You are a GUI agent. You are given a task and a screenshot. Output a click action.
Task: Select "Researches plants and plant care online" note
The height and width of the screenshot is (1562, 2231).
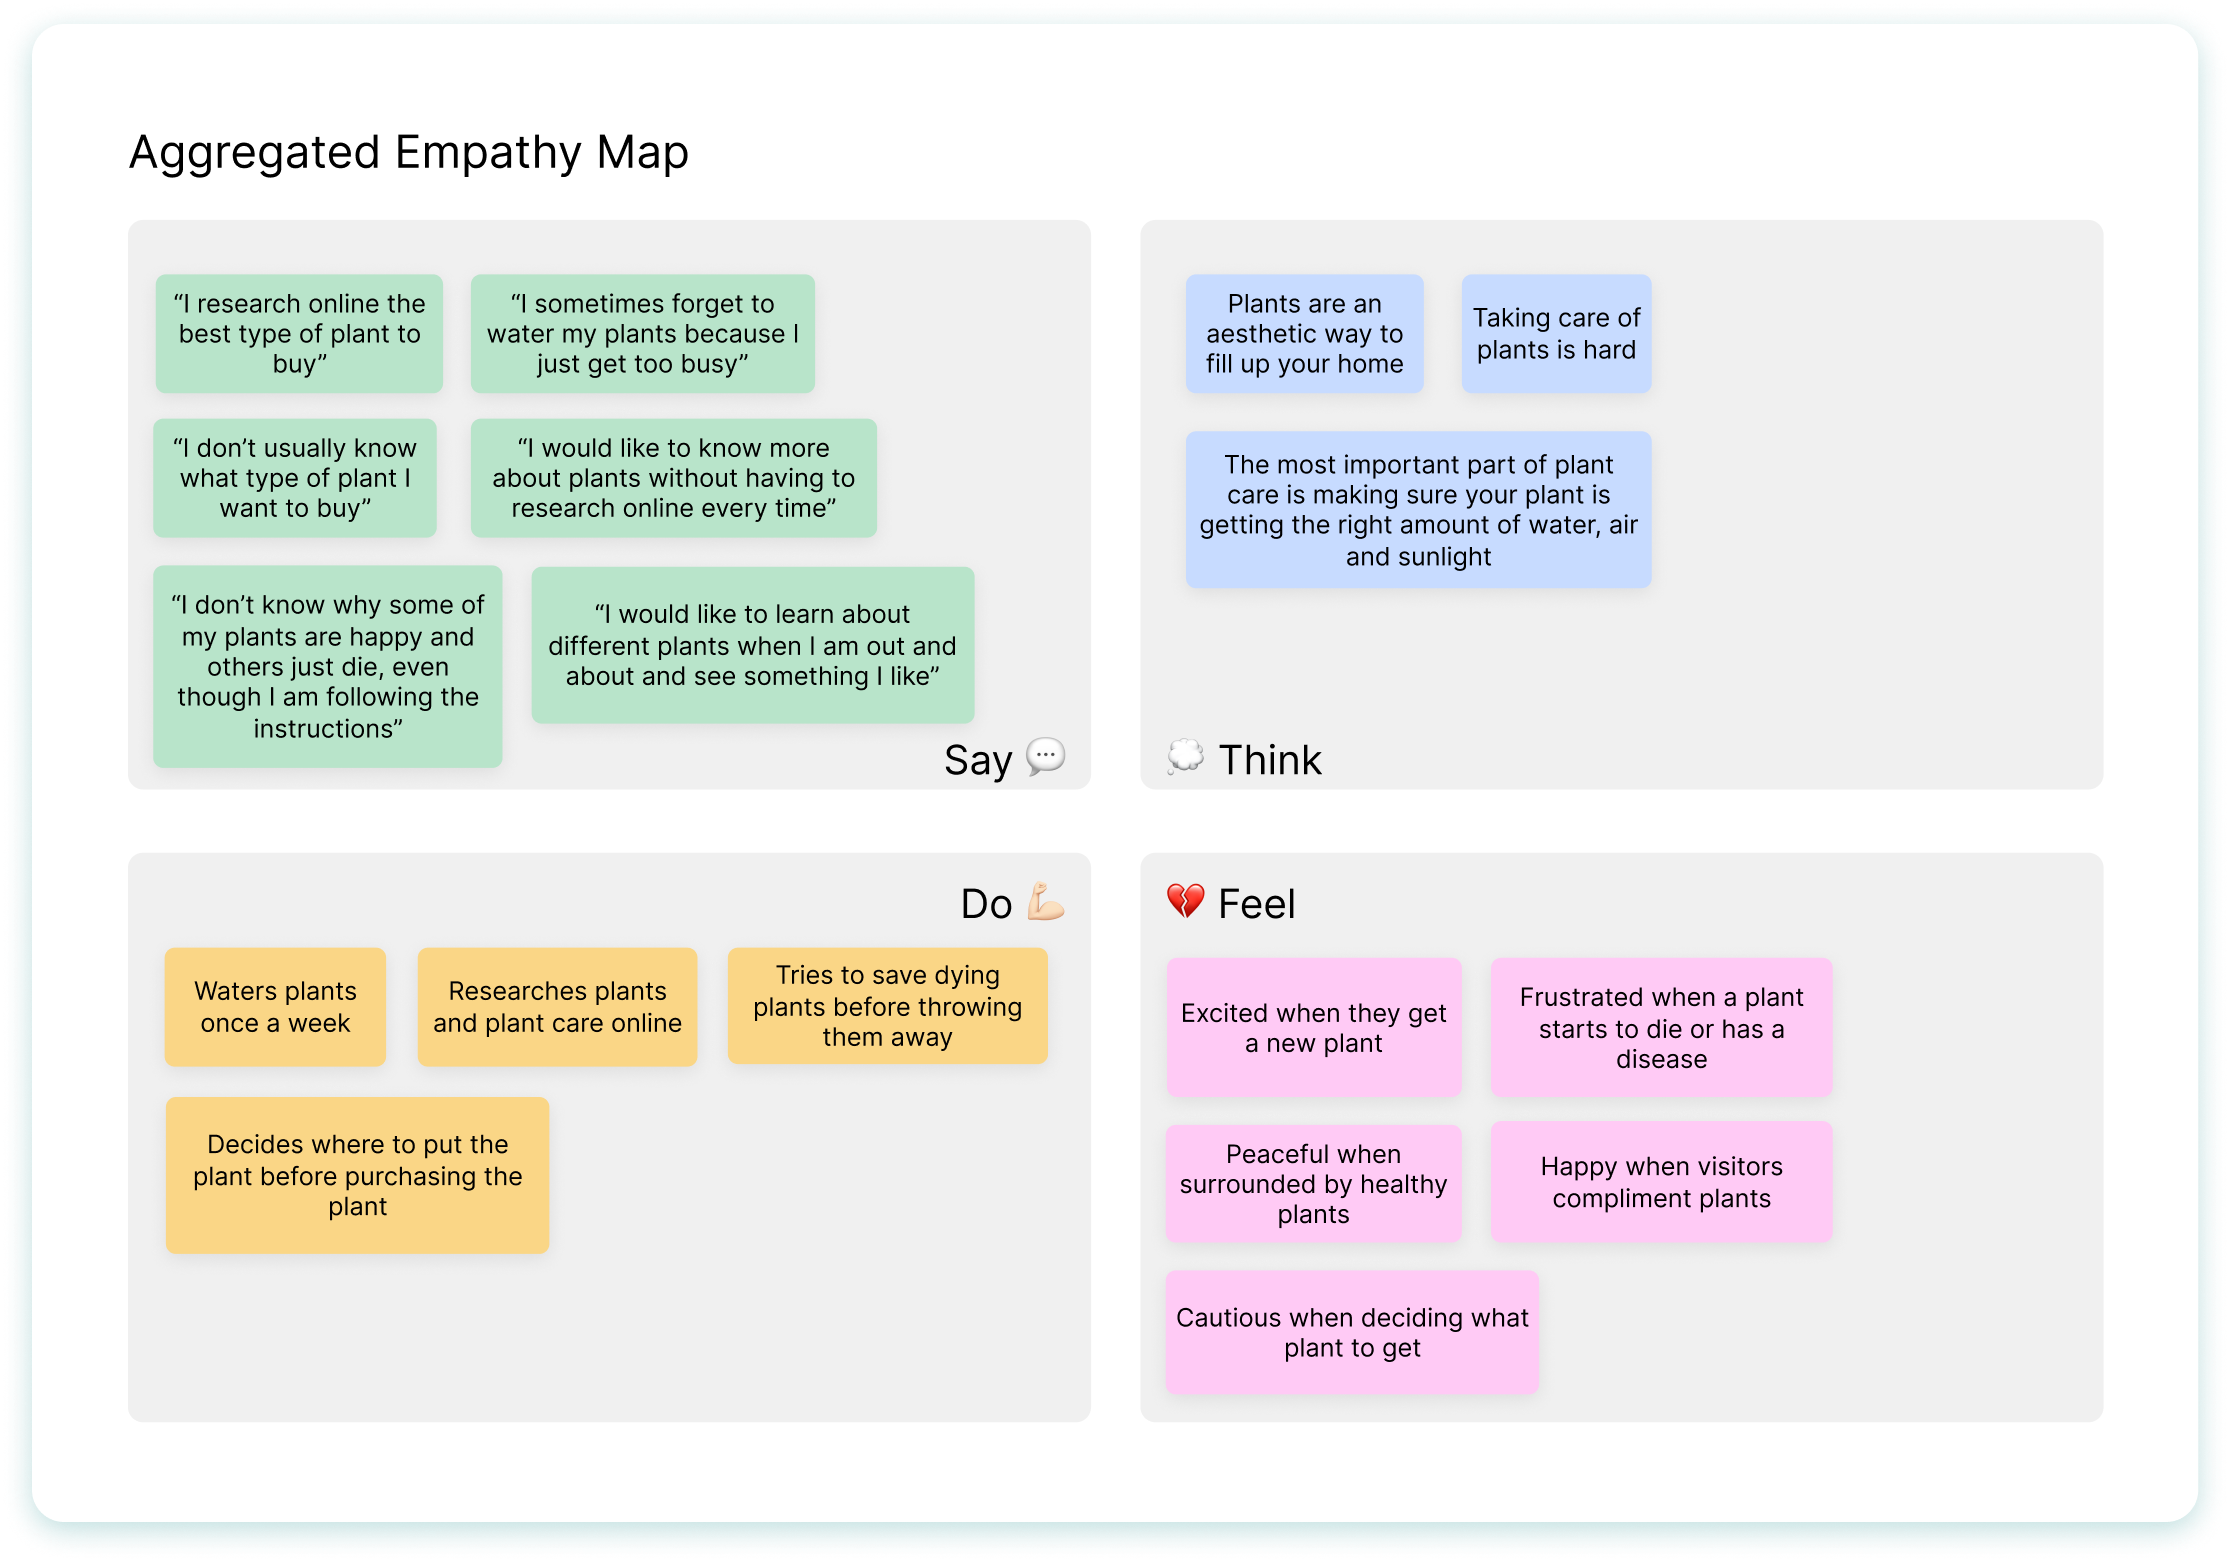tap(557, 1007)
